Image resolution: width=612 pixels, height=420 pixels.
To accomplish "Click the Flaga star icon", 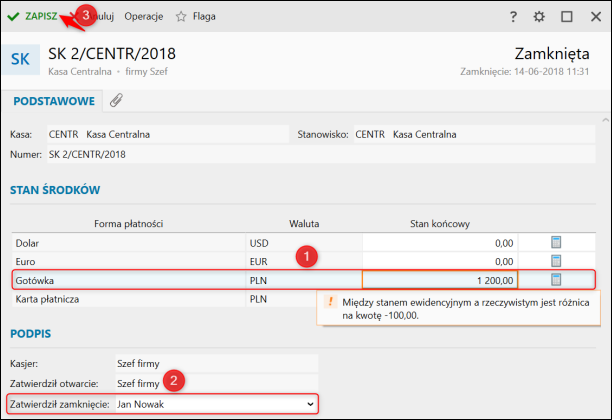I will [181, 16].
